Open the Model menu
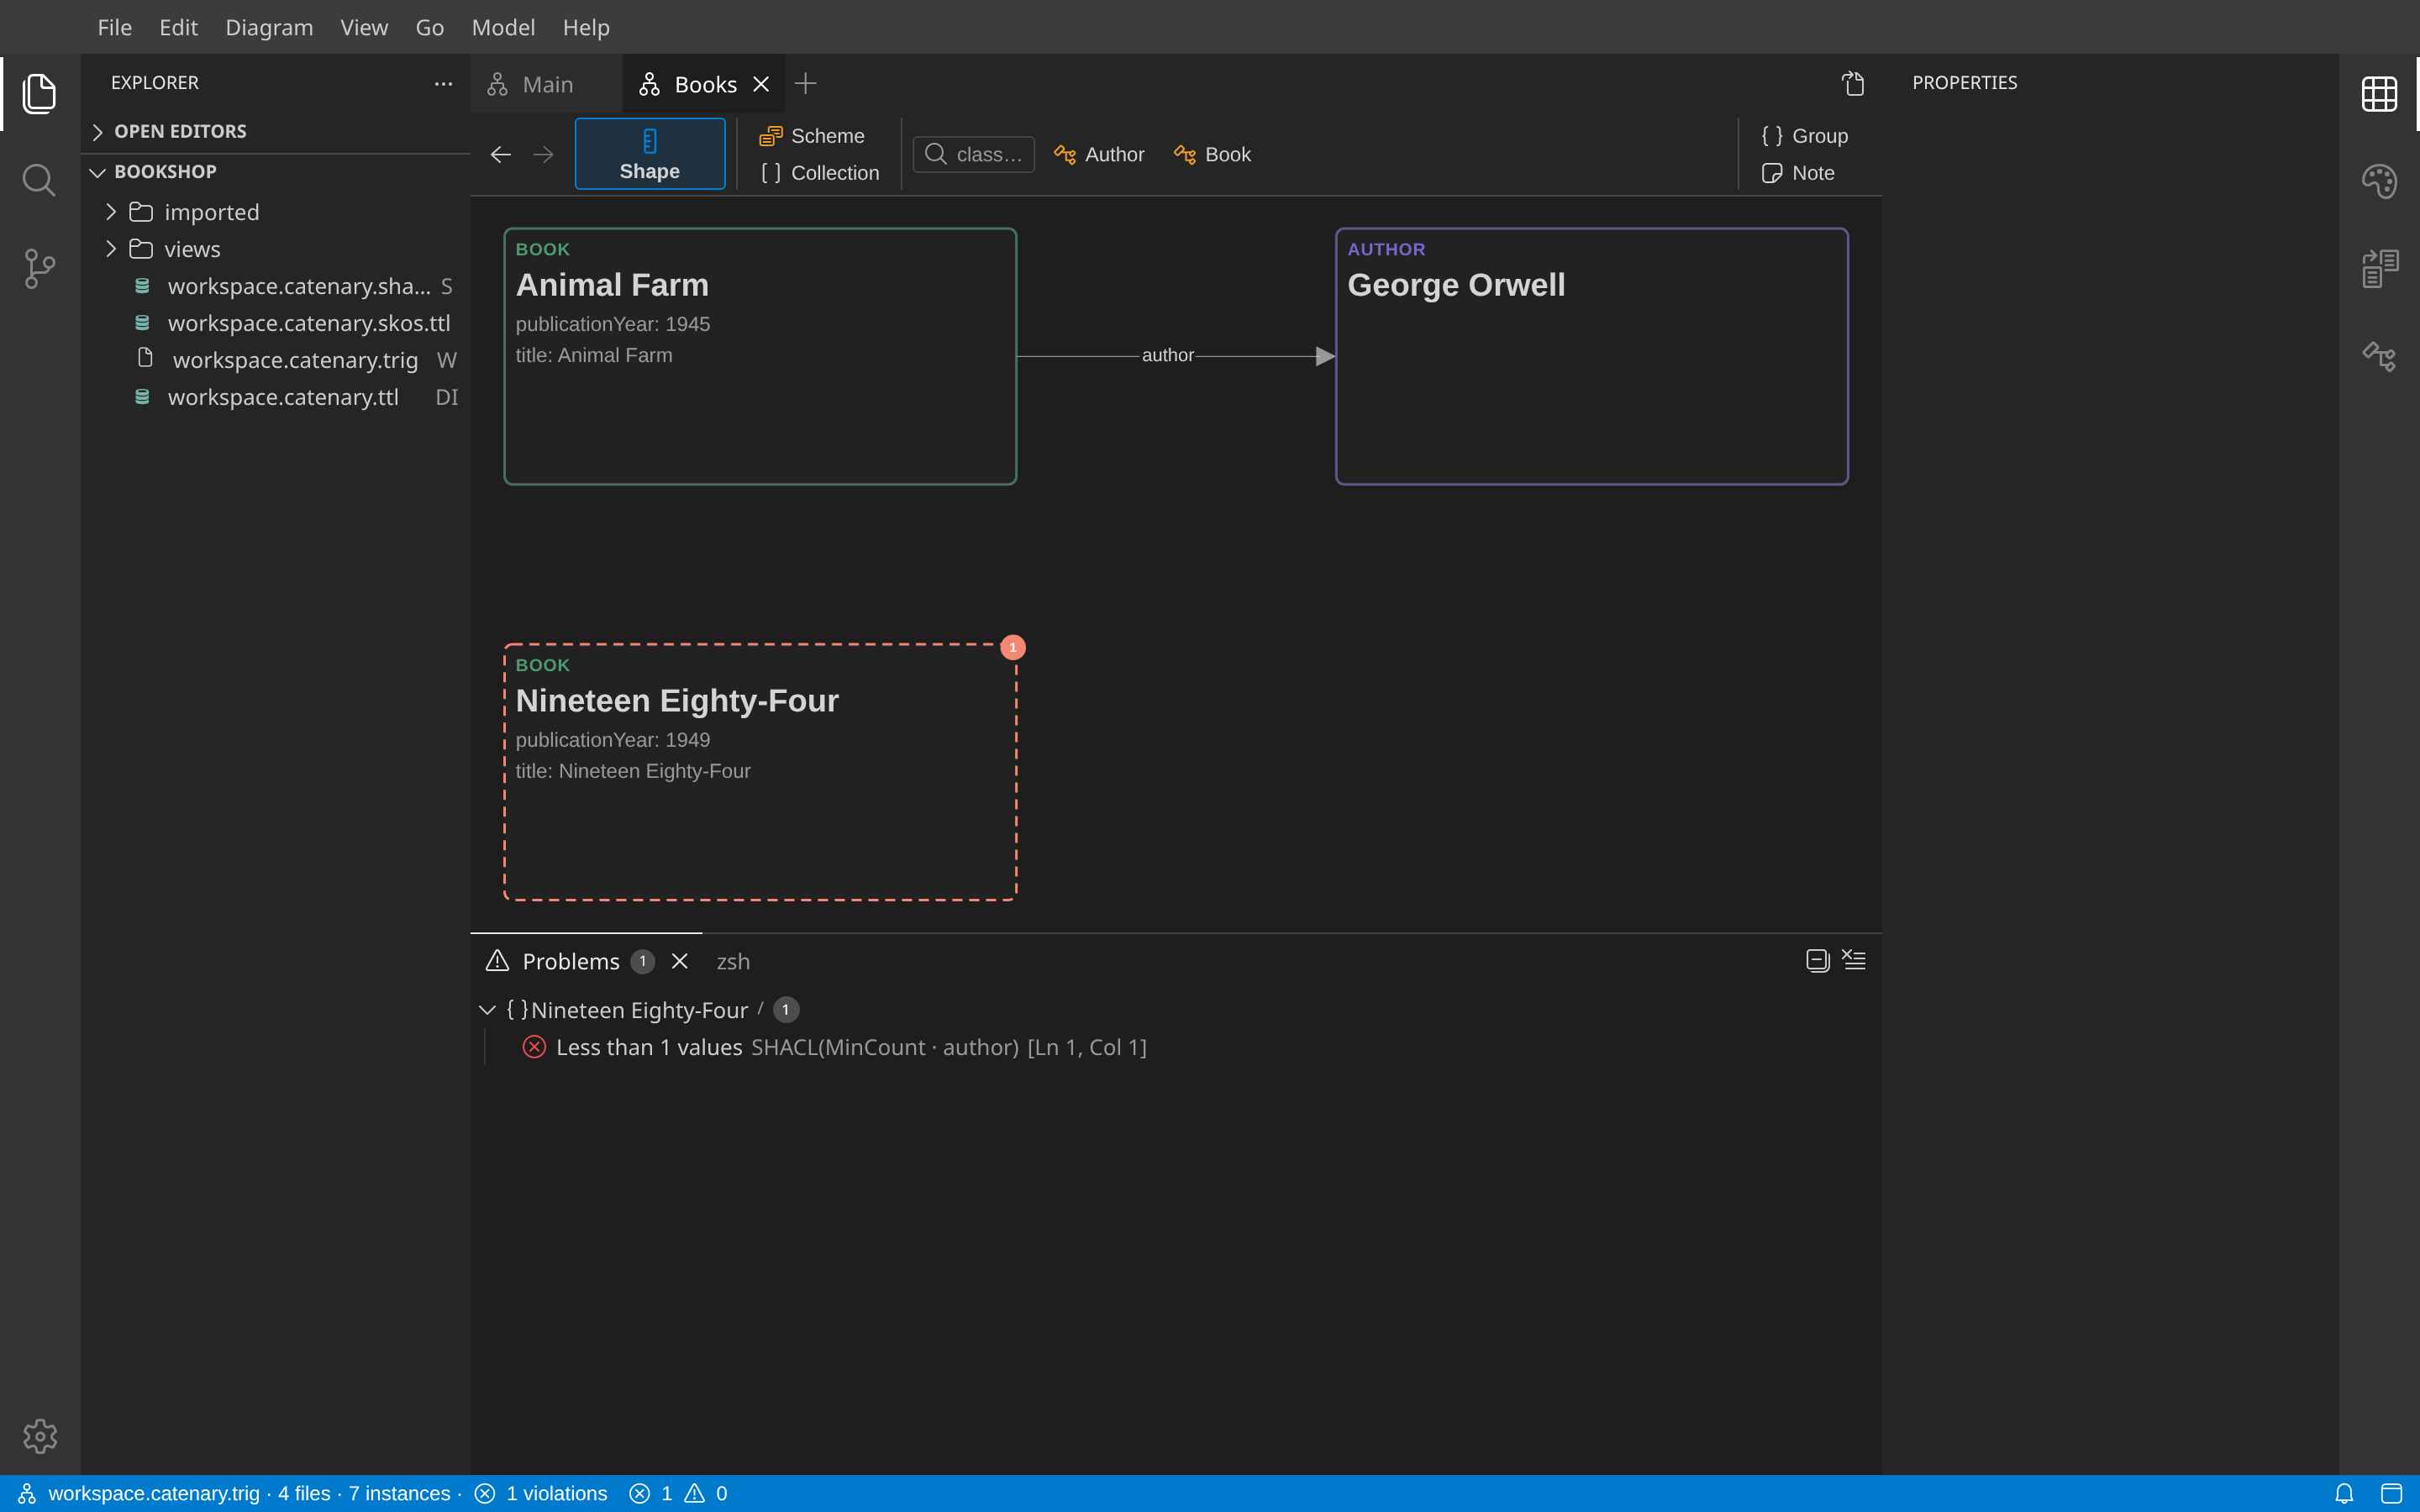Image resolution: width=2420 pixels, height=1512 pixels. click(503, 27)
